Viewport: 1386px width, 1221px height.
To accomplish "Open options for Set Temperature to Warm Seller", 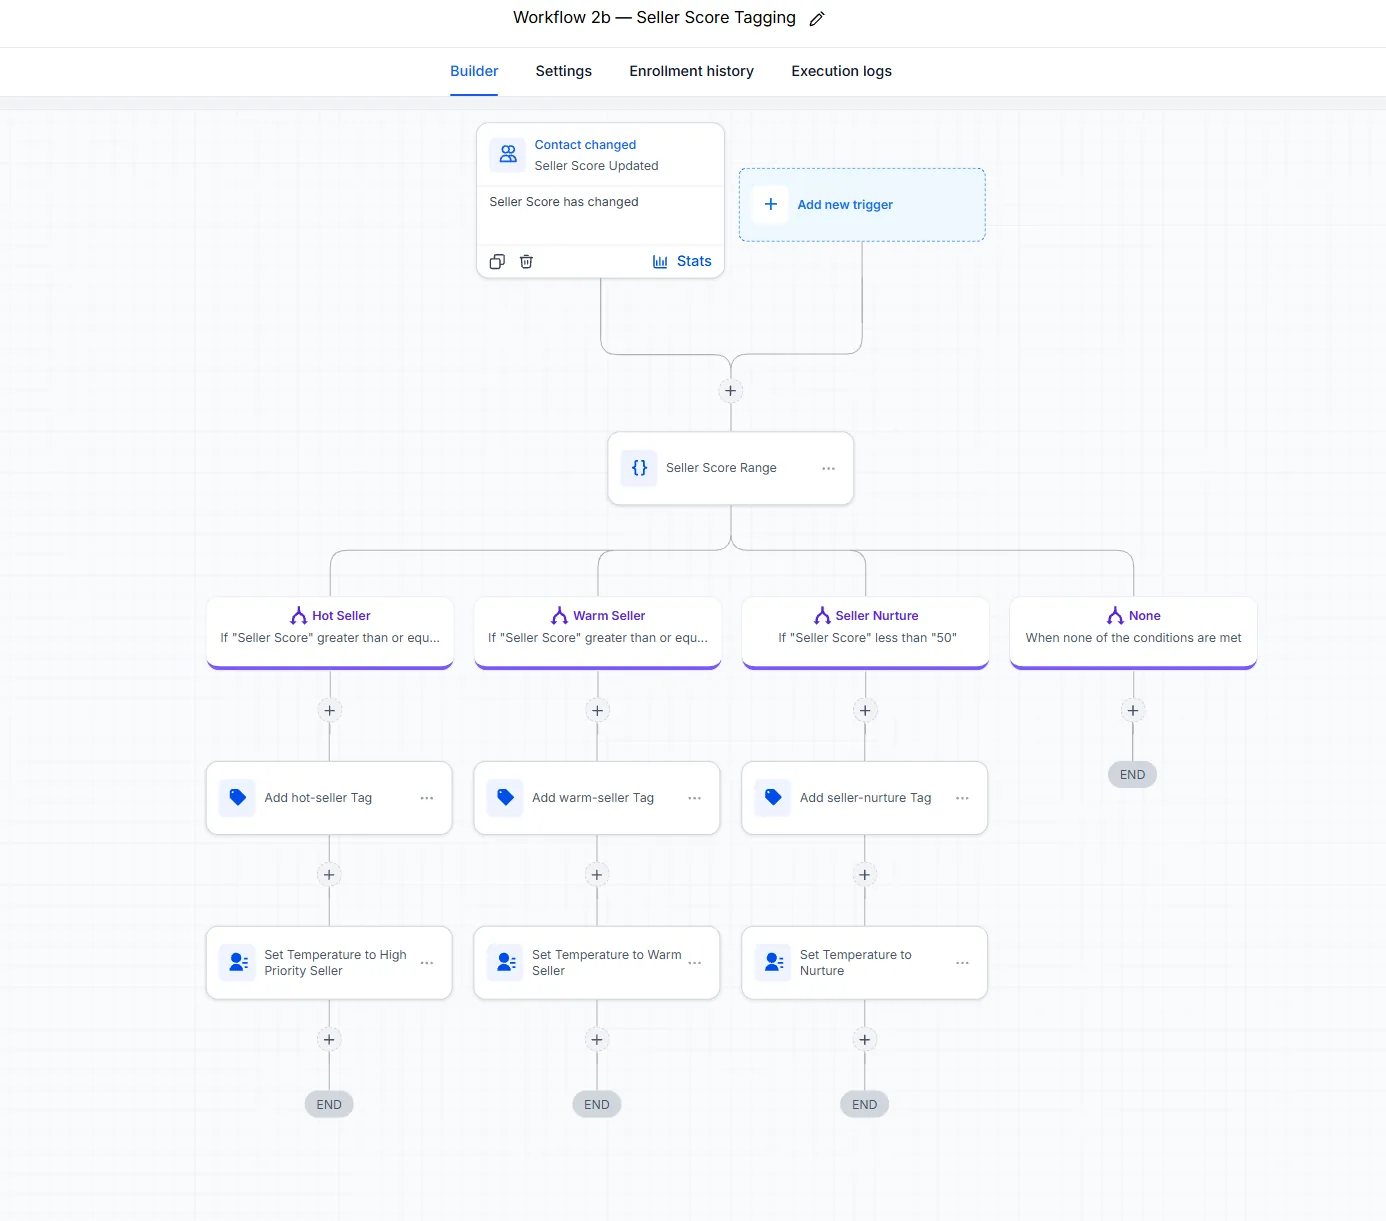I will point(695,963).
